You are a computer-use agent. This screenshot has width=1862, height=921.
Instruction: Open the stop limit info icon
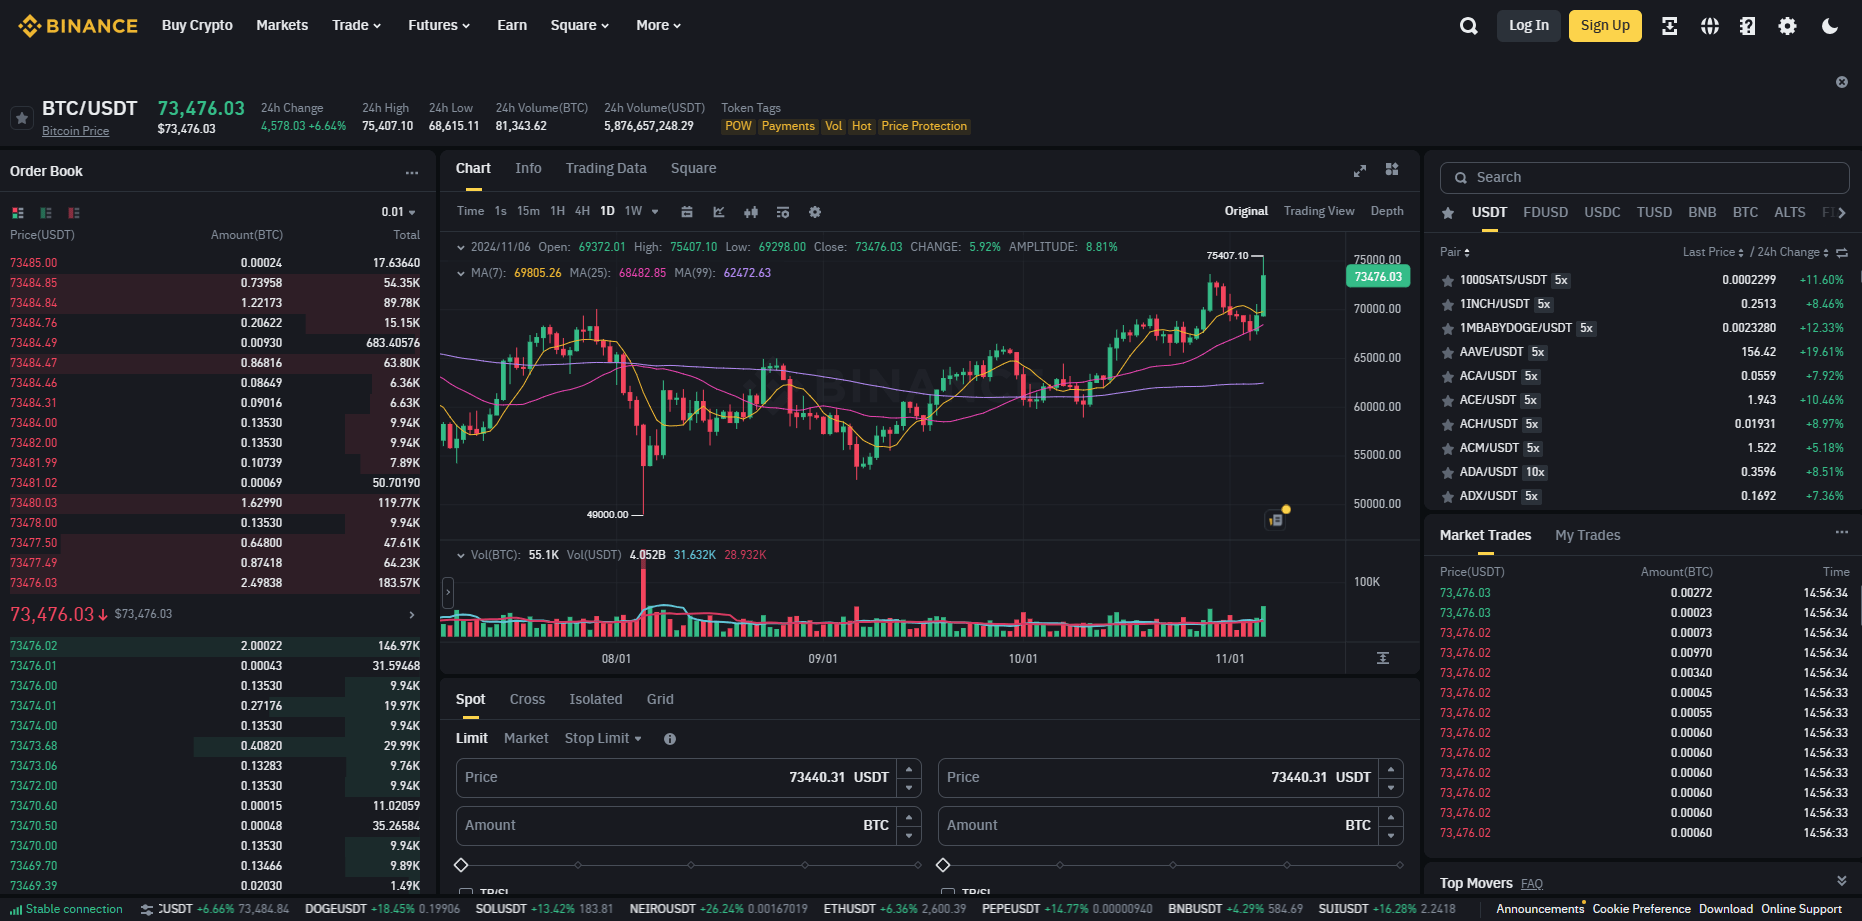pos(670,739)
